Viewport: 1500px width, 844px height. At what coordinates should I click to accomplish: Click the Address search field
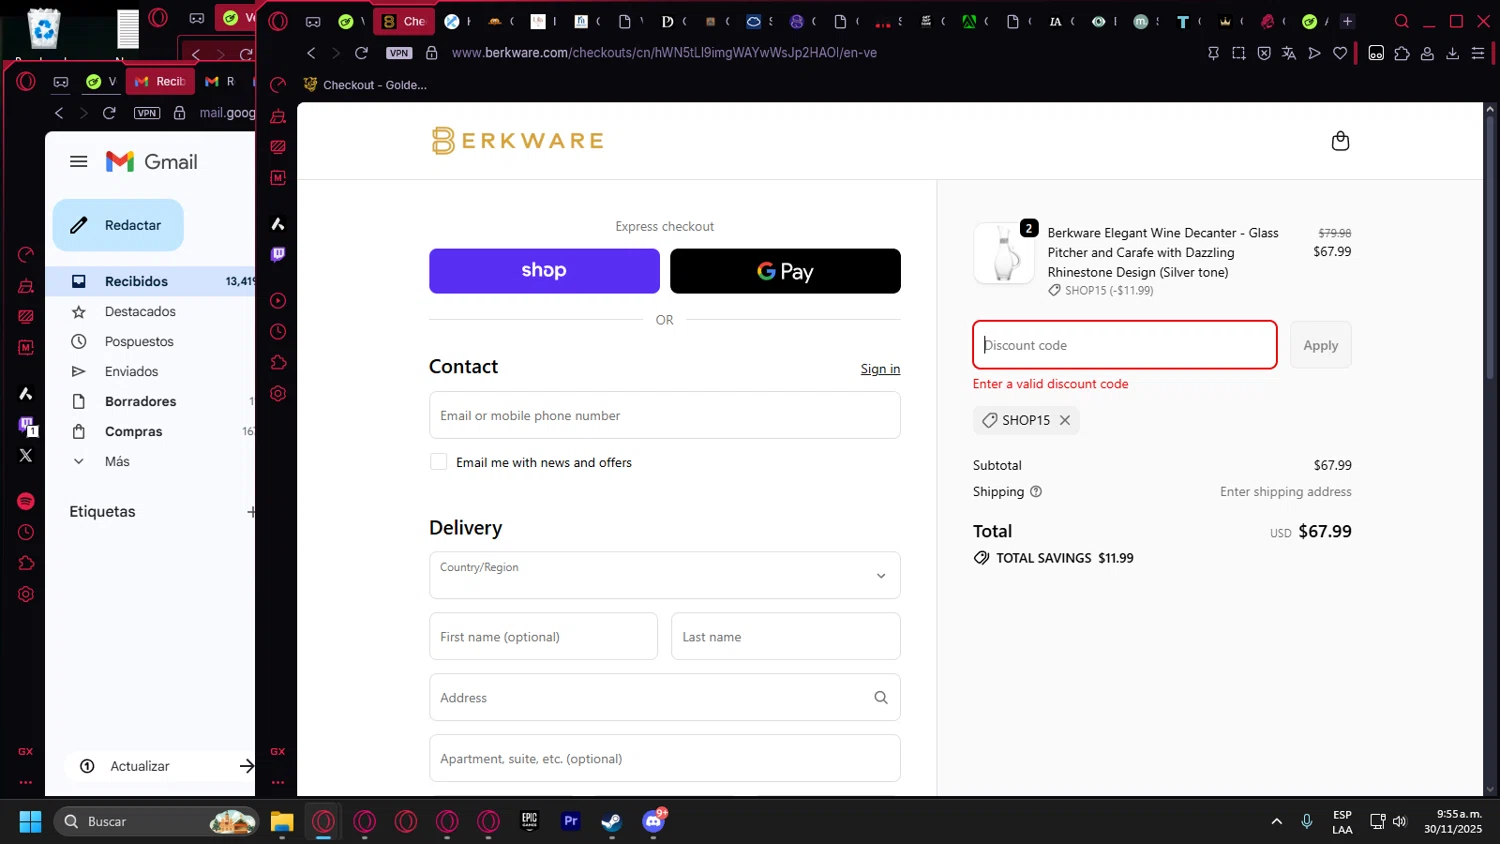pyautogui.click(x=664, y=697)
